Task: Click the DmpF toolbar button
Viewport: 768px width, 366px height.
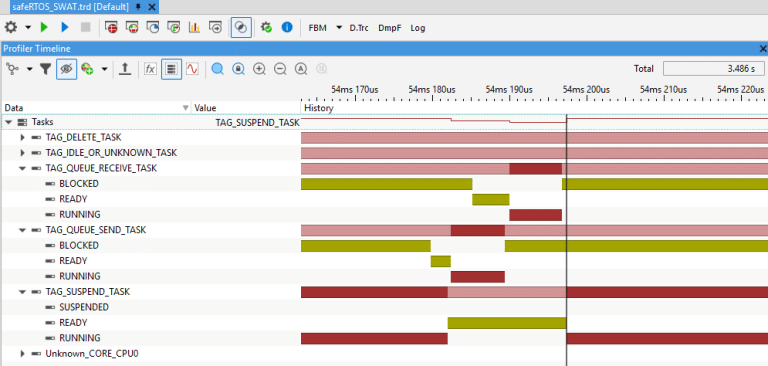Action: [x=389, y=28]
